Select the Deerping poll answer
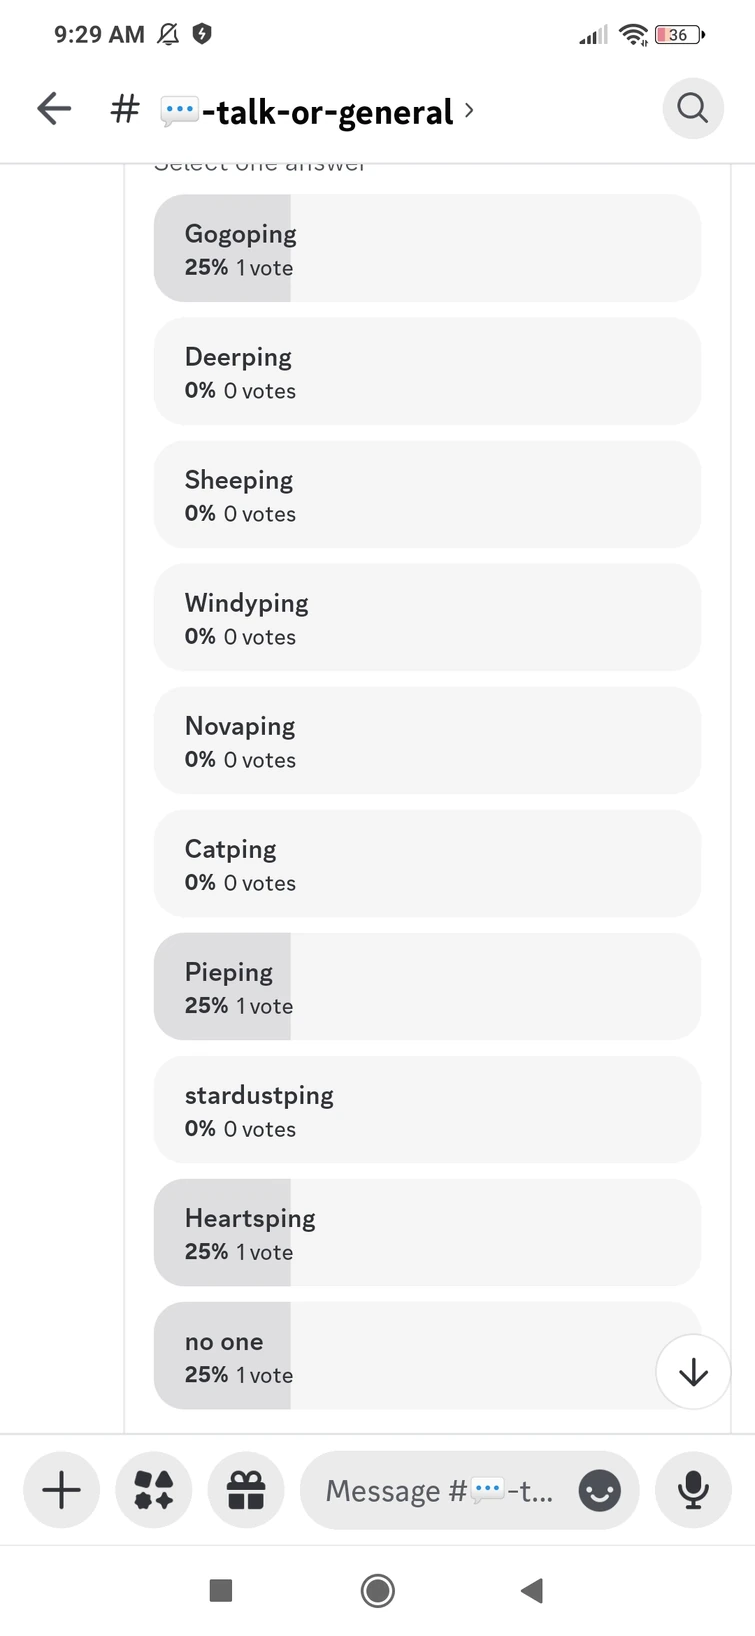The width and height of the screenshot is (755, 1636). point(427,371)
